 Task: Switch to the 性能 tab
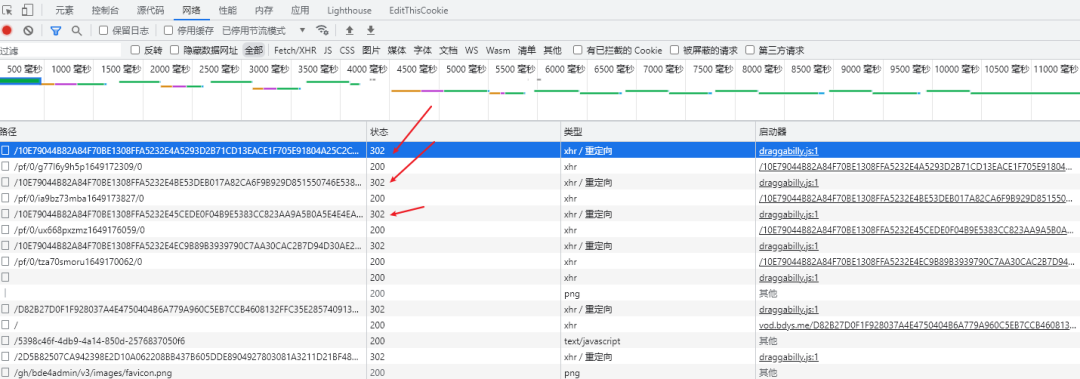pos(227,10)
